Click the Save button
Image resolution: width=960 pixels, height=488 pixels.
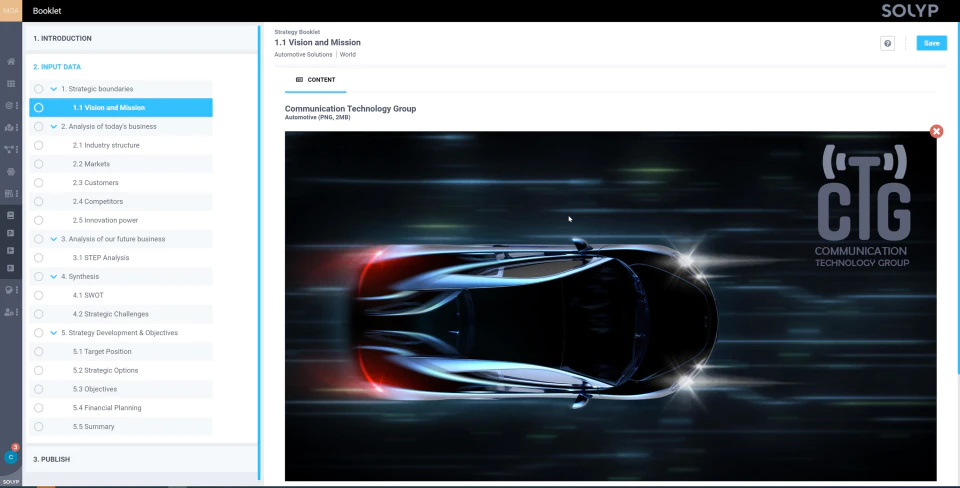pos(931,43)
